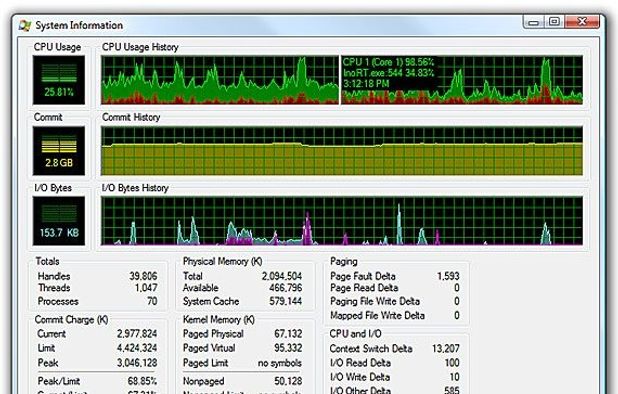Minimize the System Information window
The height and width of the screenshot is (394, 618).
(534, 22)
